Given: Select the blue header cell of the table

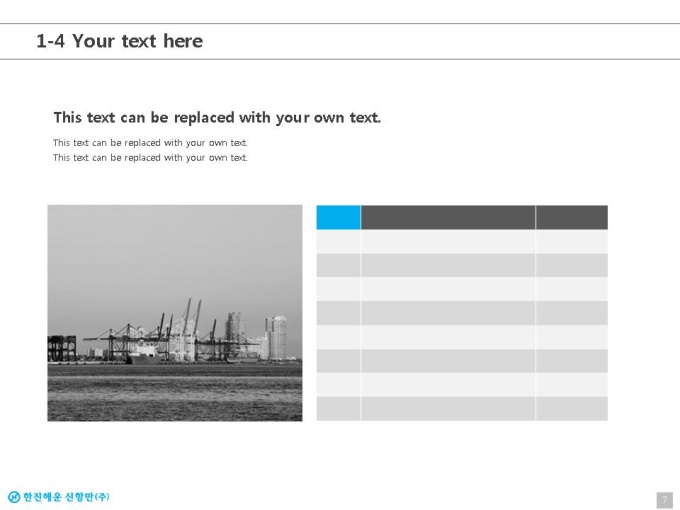Looking at the screenshot, I should [338, 217].
